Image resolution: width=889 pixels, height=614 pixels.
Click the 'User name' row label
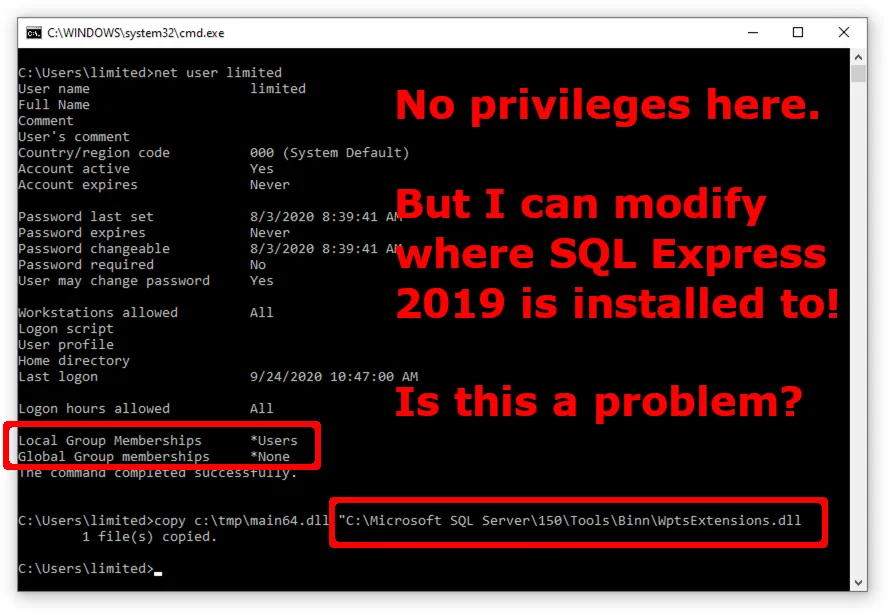click(x=54, y=88)
